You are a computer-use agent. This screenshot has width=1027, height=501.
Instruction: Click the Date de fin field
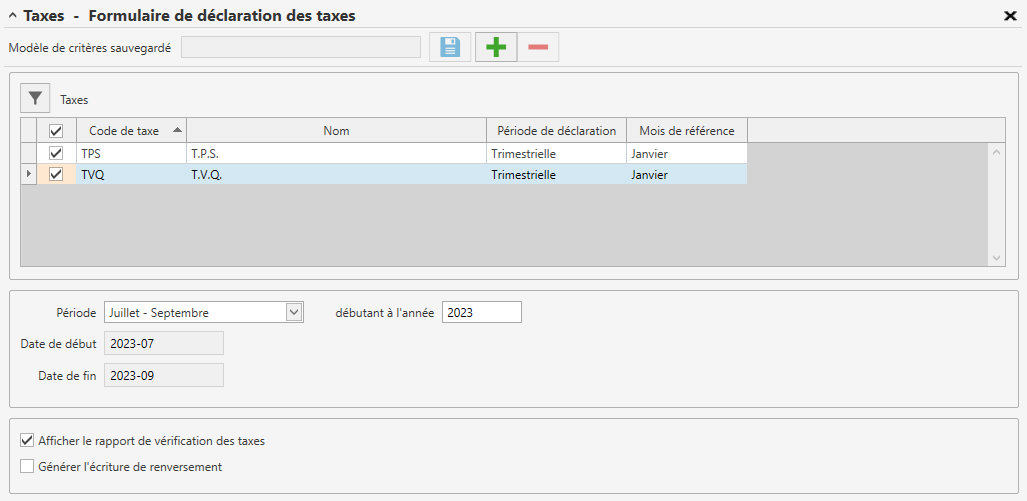click(164, 375)
